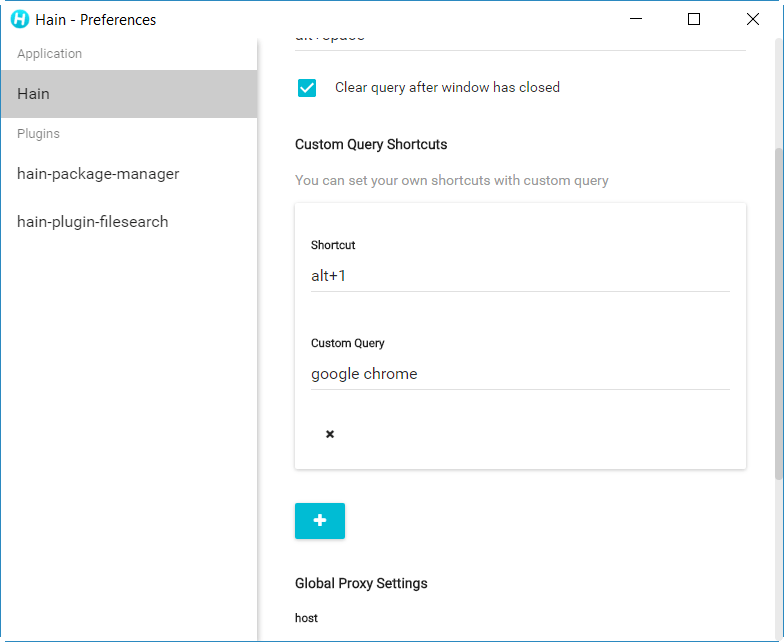Click the Application section header in the sidebar
The height and width of the screenshot is (642, 784).
coord(50,54)
